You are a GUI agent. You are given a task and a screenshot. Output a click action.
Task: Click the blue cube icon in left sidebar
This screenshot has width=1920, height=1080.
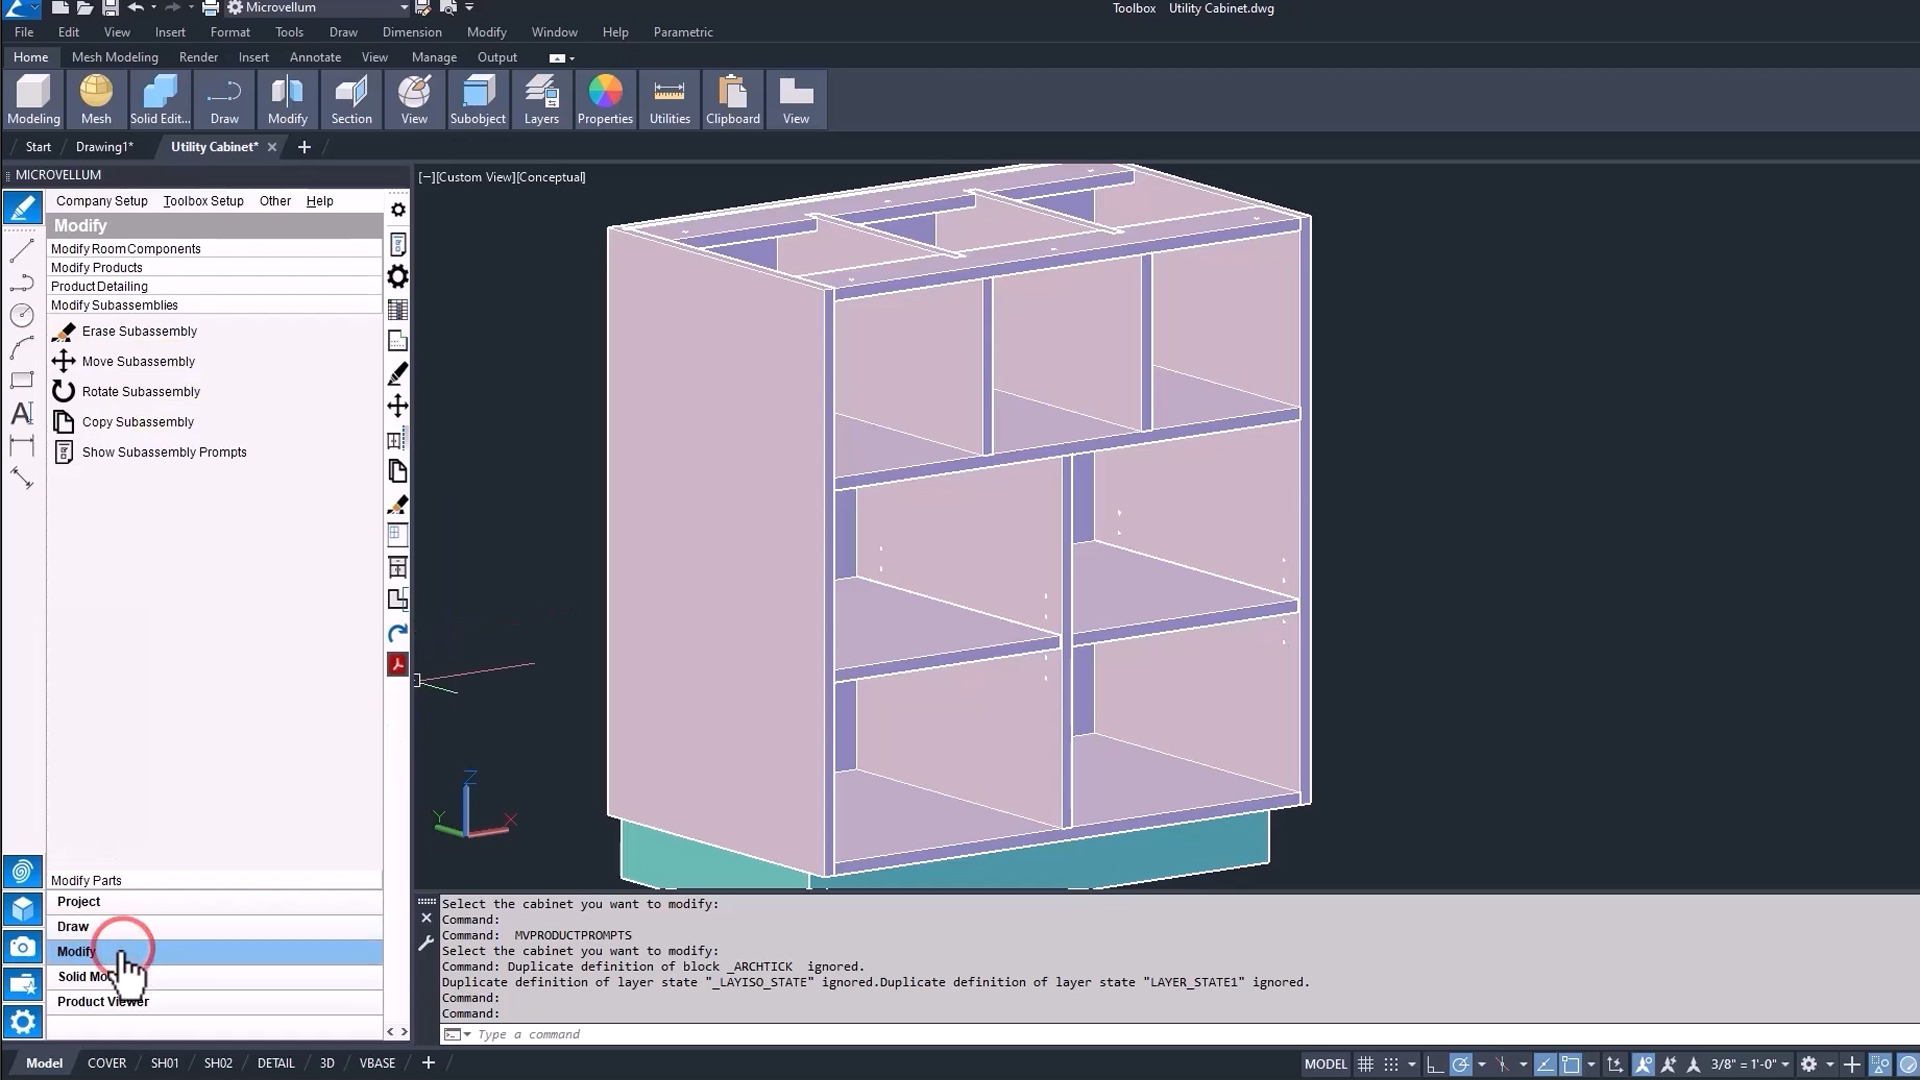pos(22,909)
